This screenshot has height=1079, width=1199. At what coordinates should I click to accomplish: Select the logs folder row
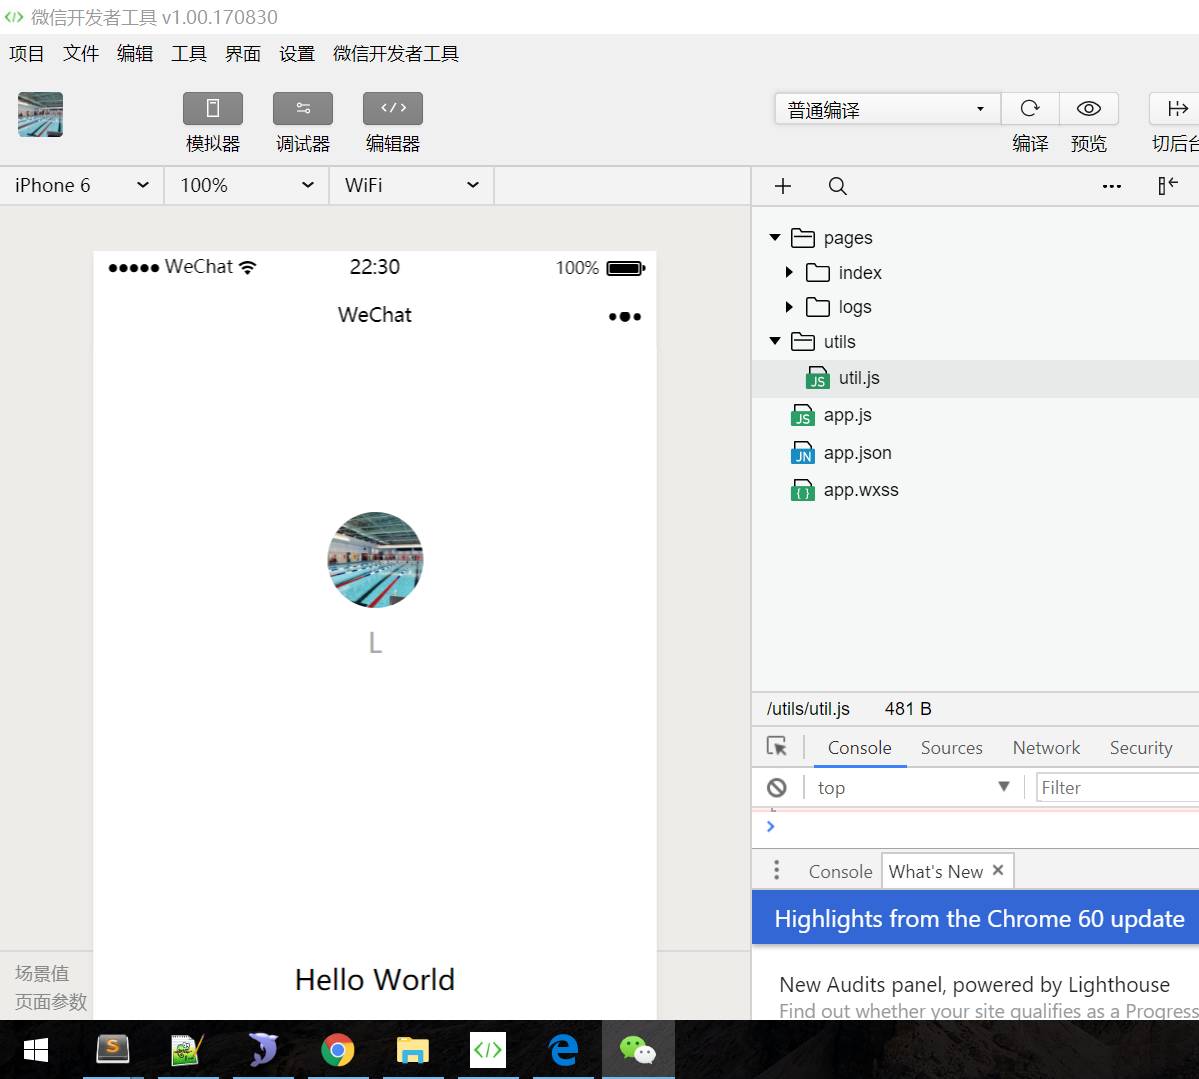(975, 307)
